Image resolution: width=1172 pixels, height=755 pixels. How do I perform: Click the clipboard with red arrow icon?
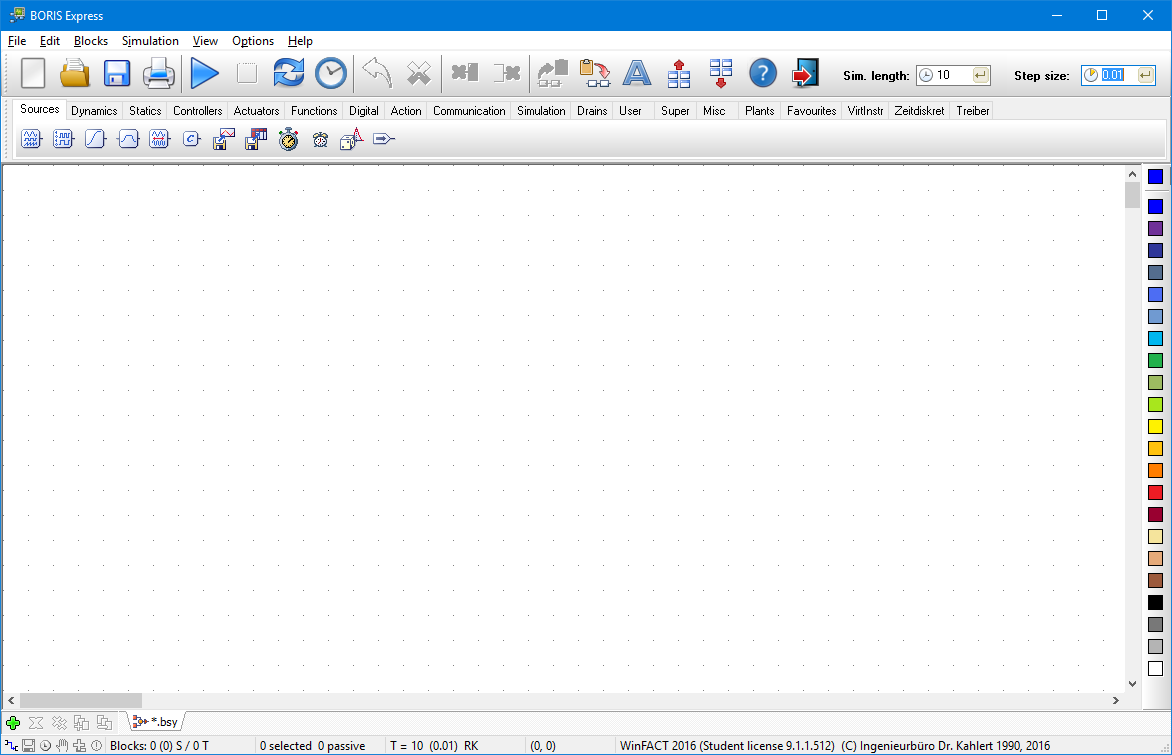595,73
